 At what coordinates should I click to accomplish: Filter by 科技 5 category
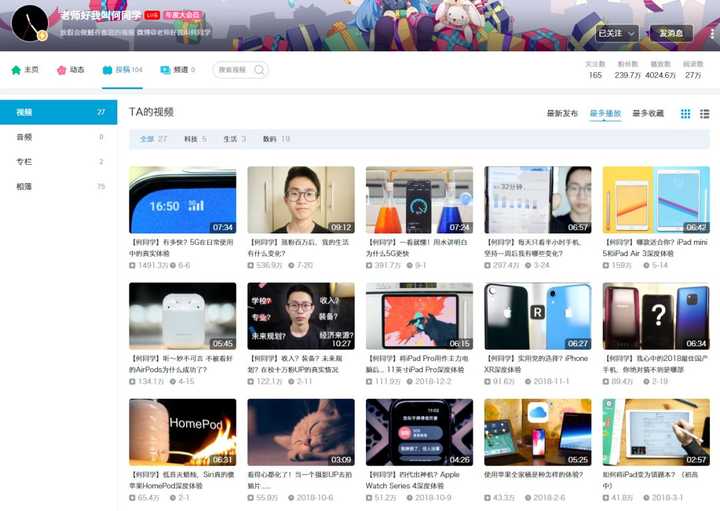(x=195, y=139)
